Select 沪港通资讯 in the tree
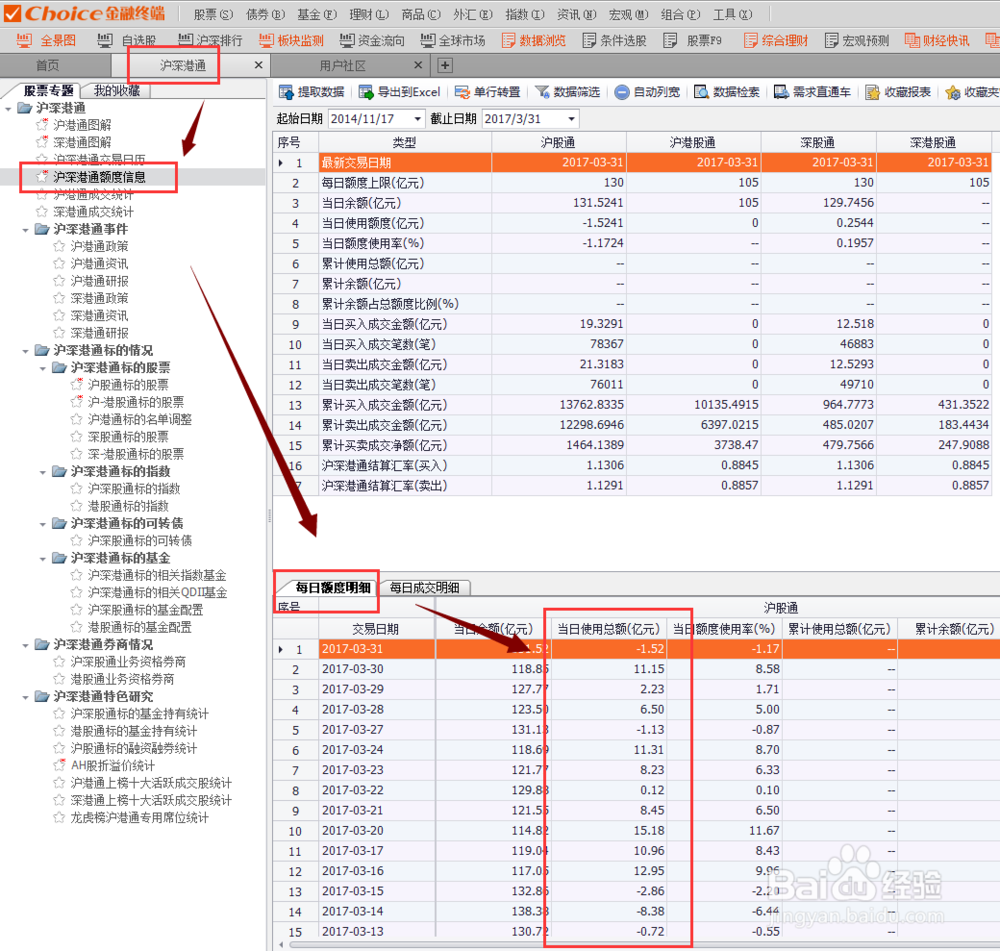Image resolution: width=1000 pixels, height=951 pixels. (x=99, y=263)
